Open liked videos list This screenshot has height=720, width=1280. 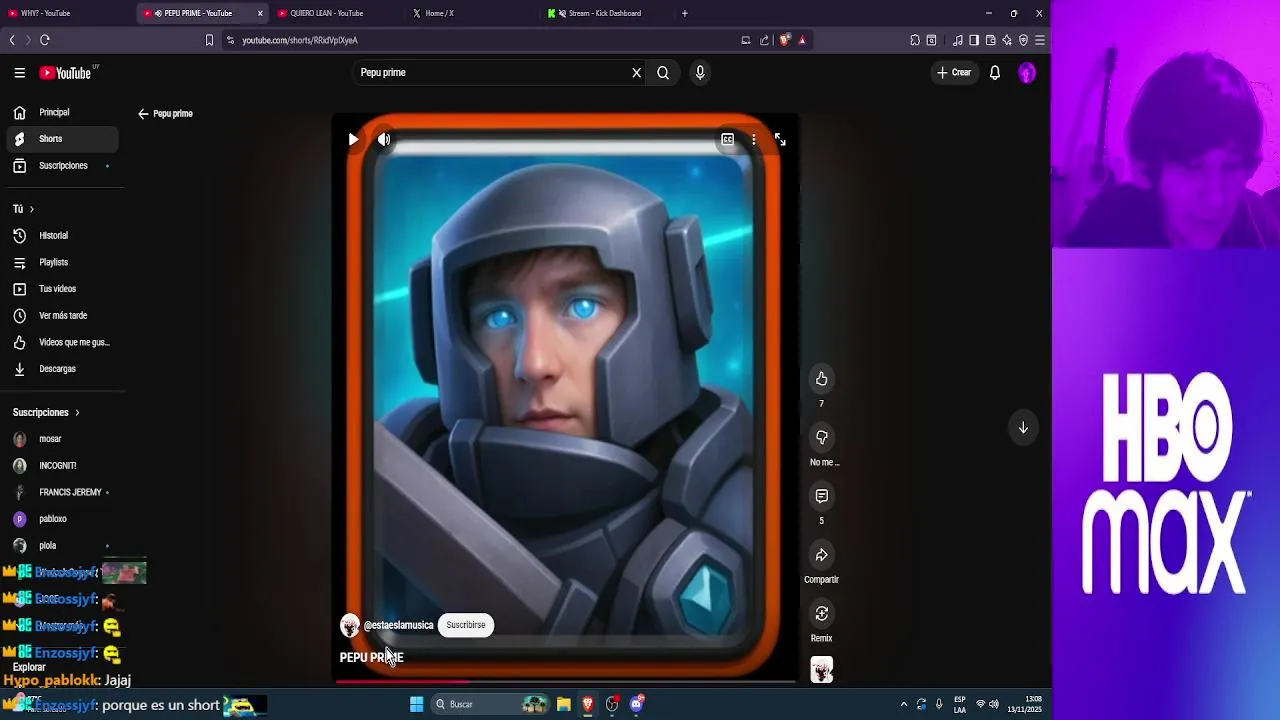62,343
